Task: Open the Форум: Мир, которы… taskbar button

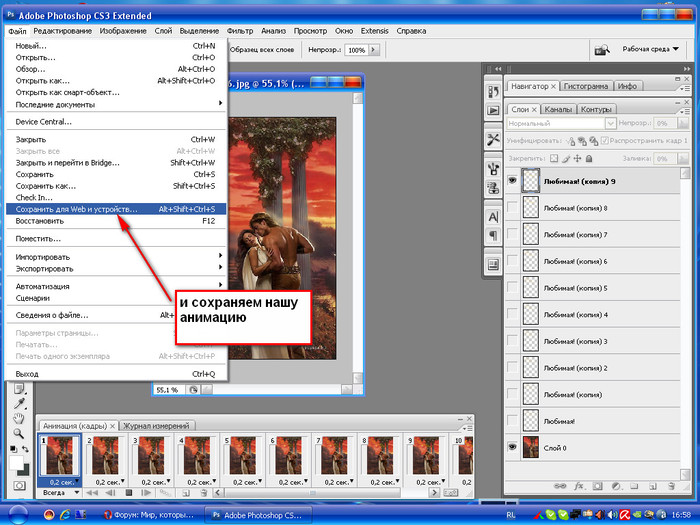Action: 150,515
